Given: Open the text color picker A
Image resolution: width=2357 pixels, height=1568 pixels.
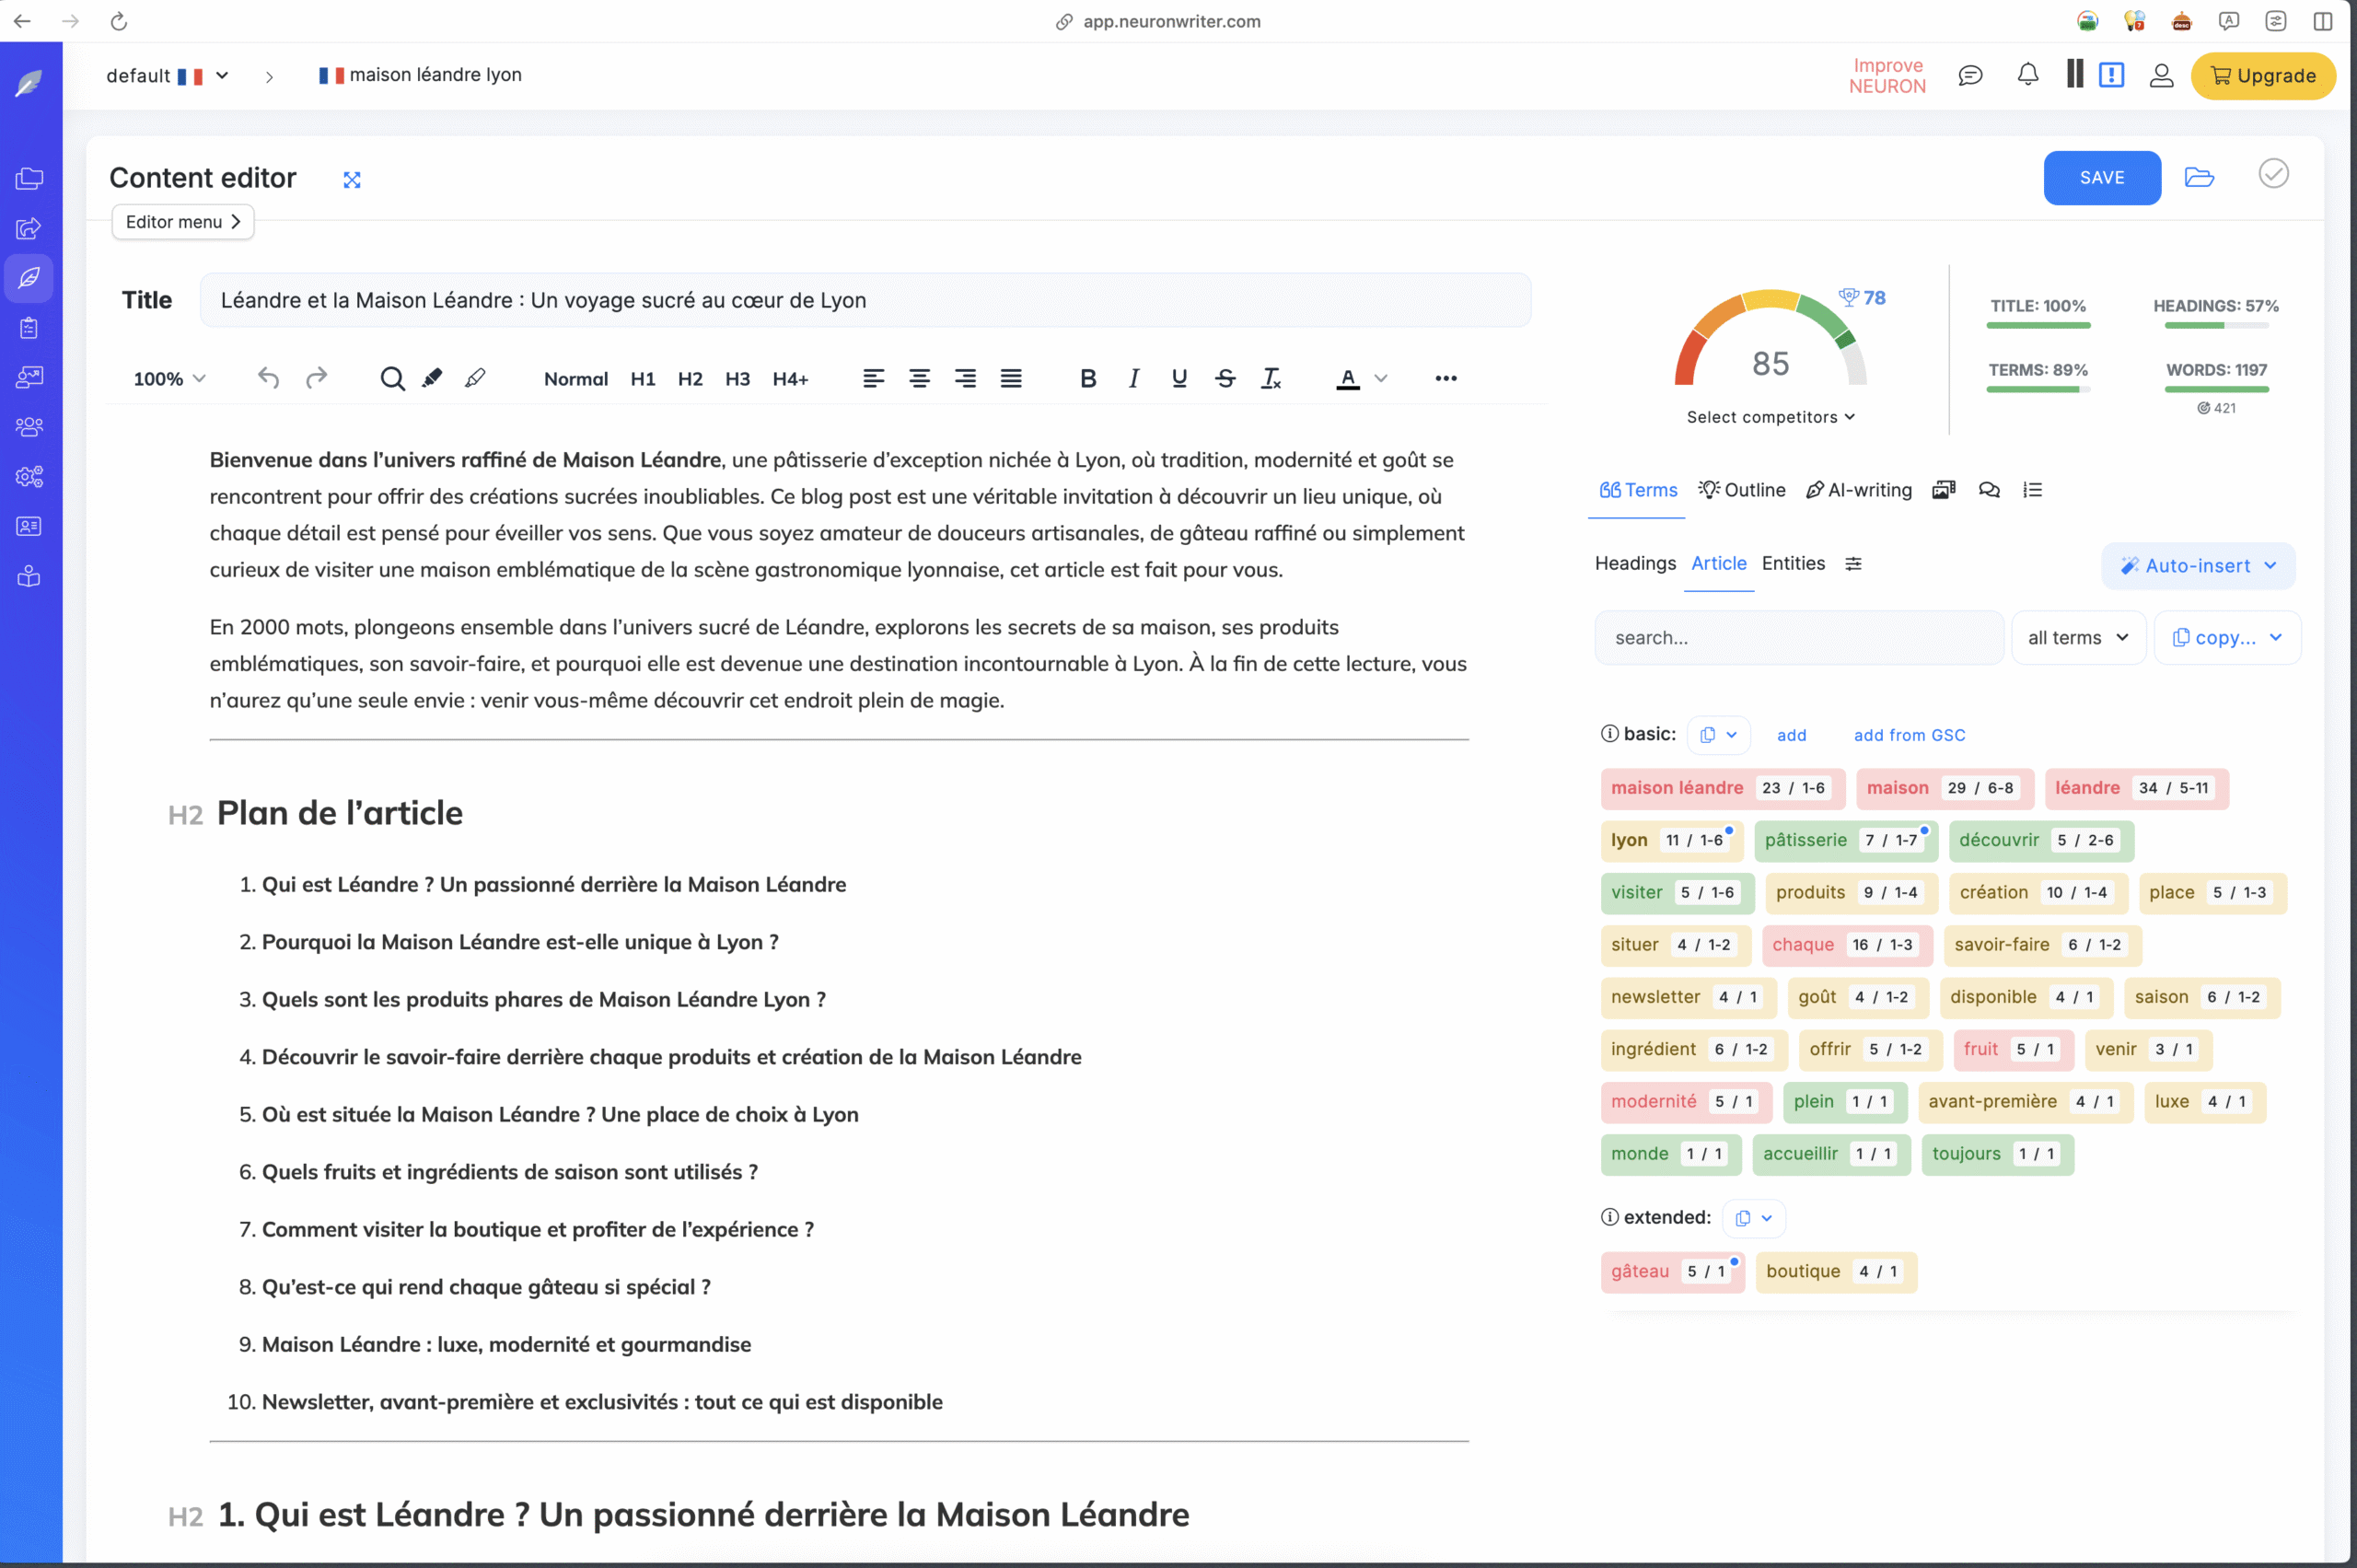Looking at the screenshot, I should point(1348,379).
